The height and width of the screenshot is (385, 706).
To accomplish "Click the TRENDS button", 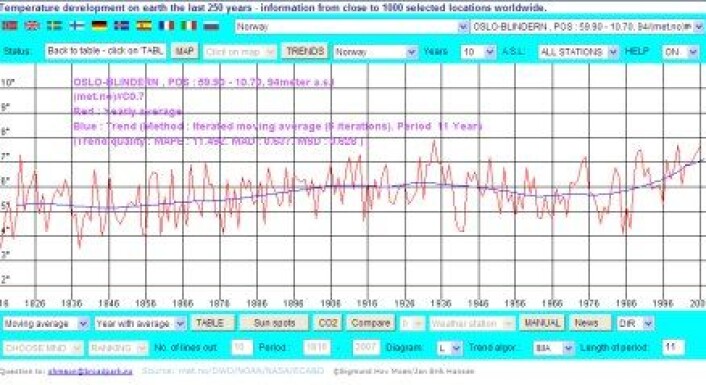I will pos(305,51).
